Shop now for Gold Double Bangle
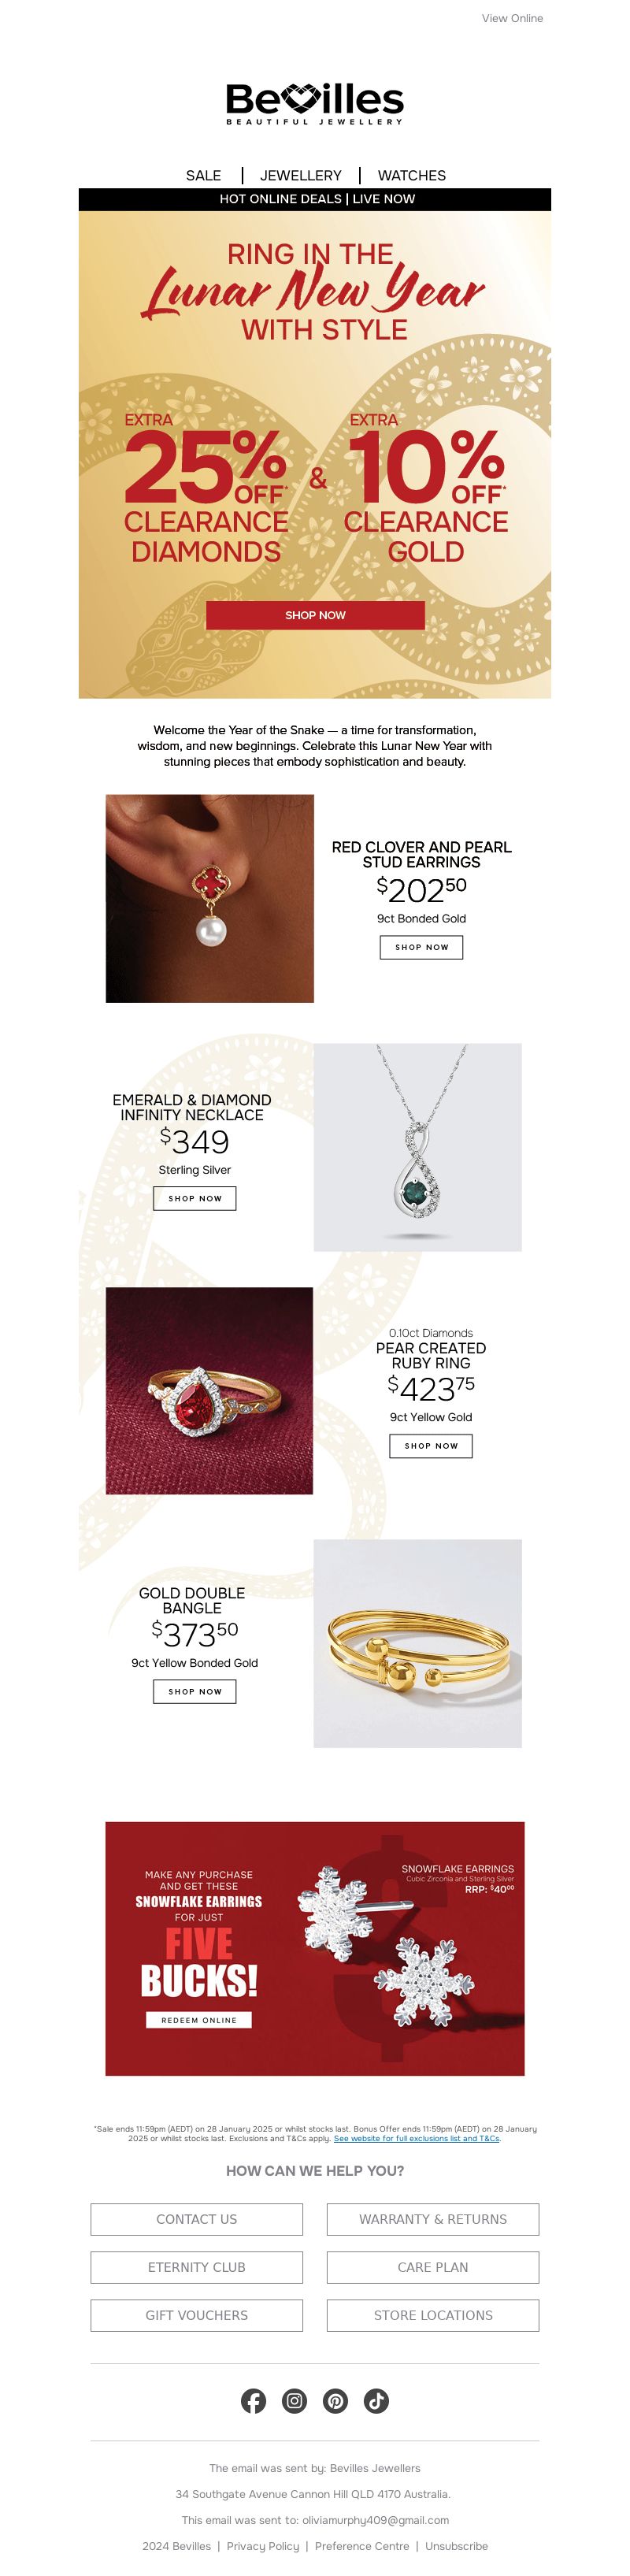The width and height of the screenshot is (630, 2576). click(195, 1691)
